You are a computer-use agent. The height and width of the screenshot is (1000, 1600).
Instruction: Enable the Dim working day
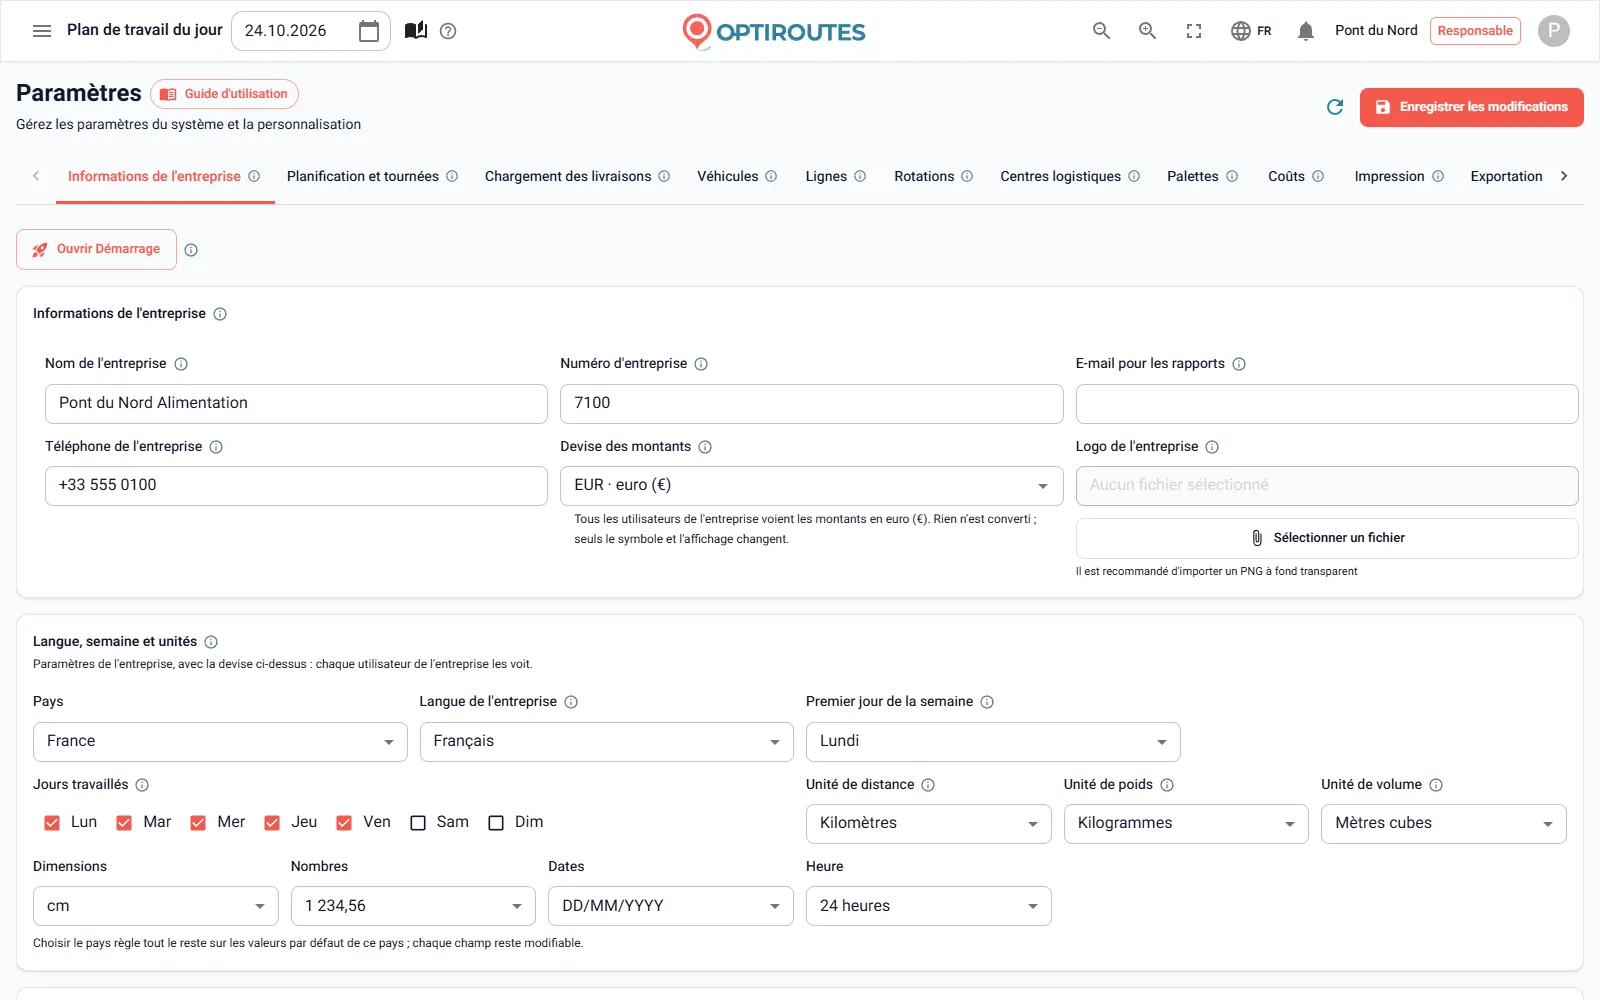click(x=496, y=823)
